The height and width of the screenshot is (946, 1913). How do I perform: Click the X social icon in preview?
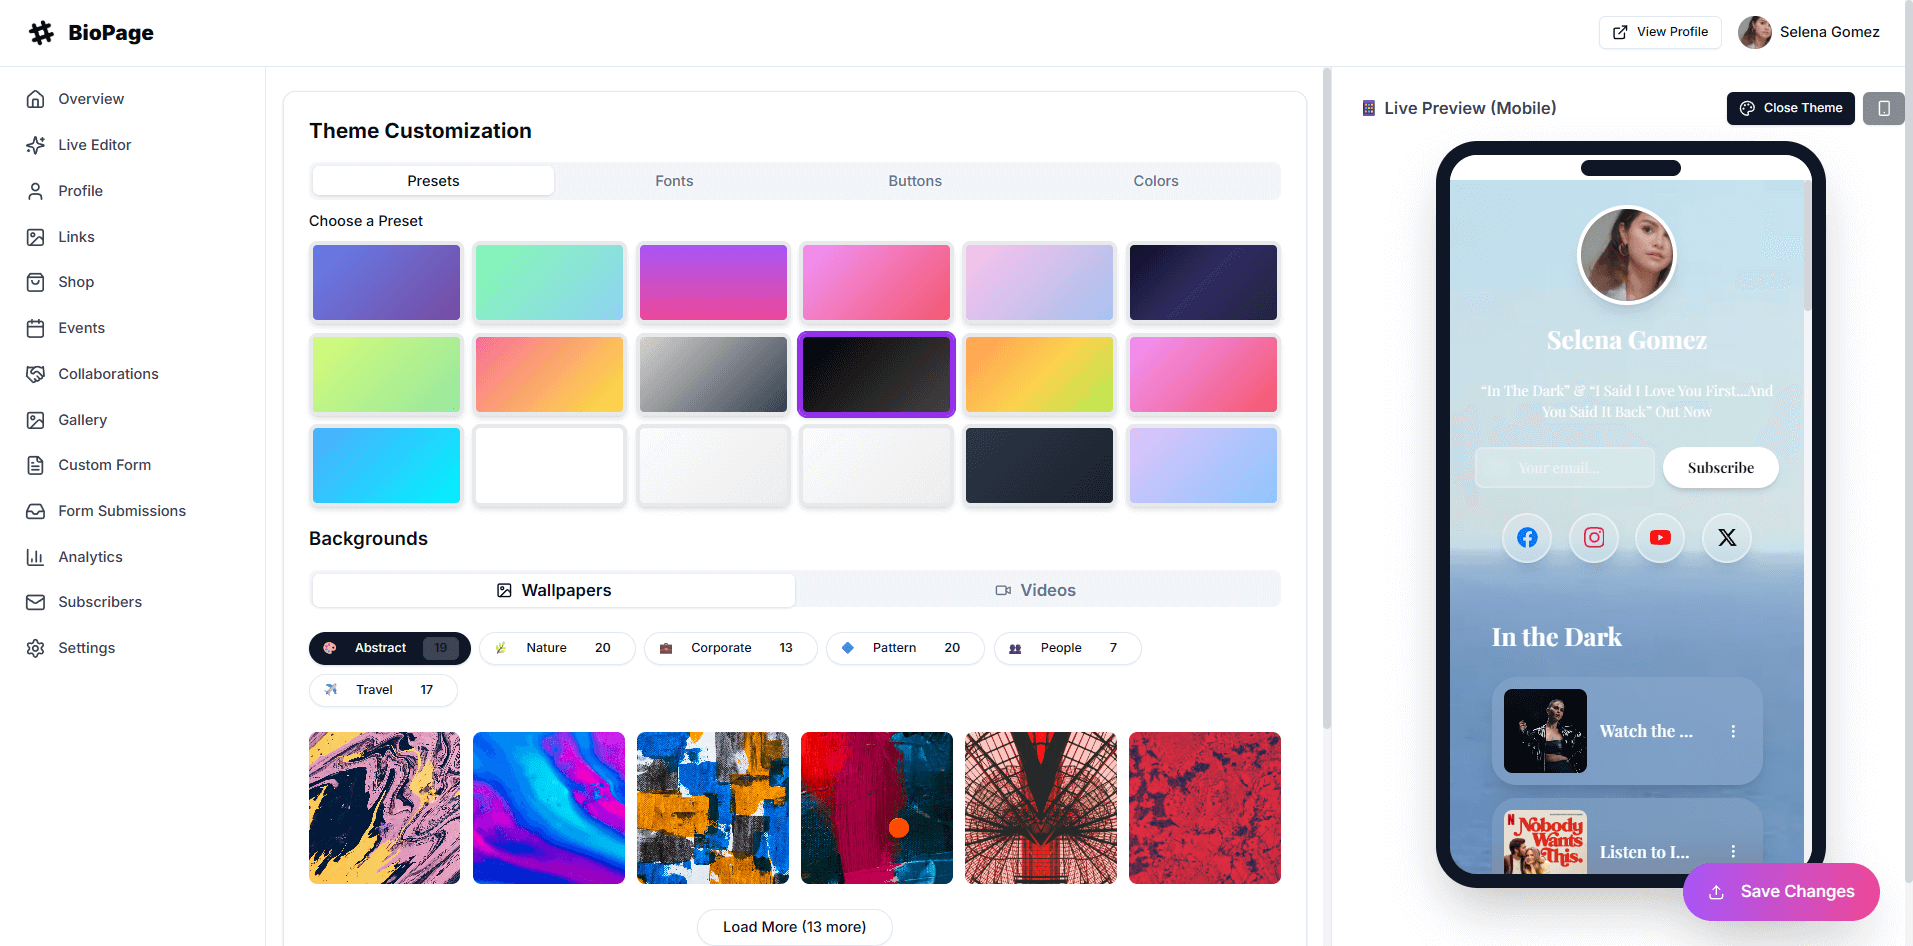pos(1727,538)
